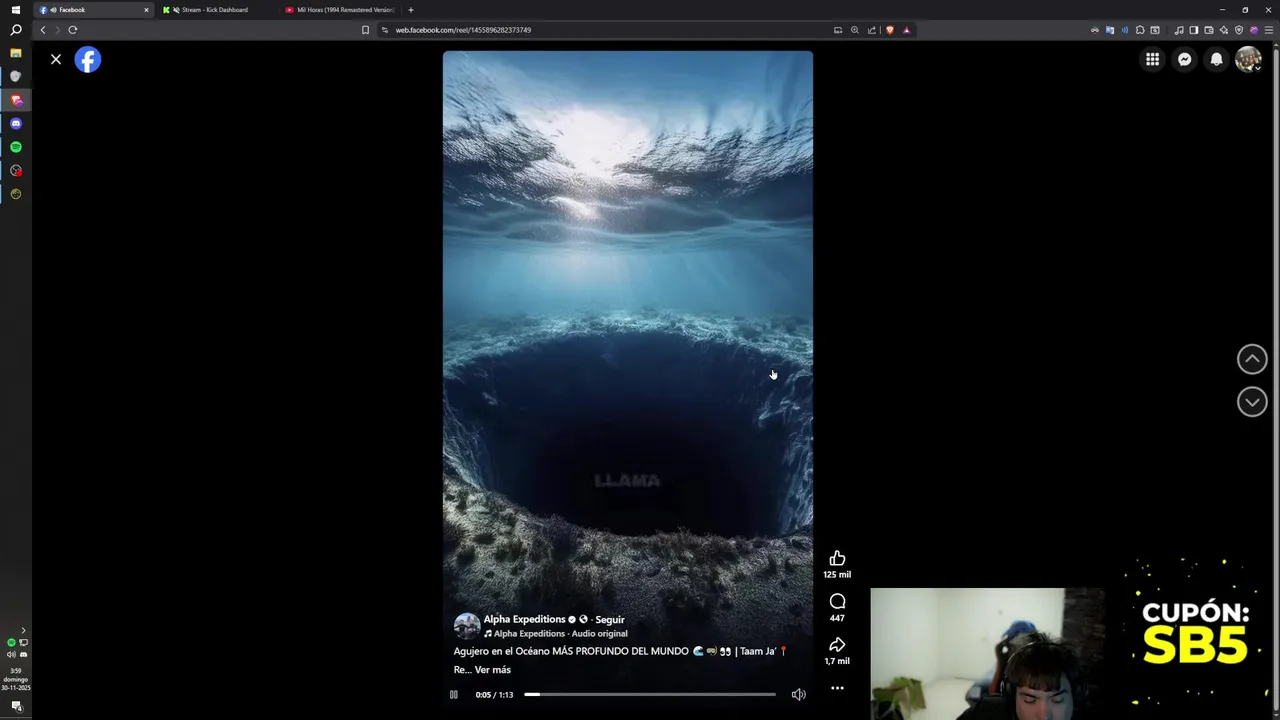Expand the description with Ver más
The width and height of the screenshot is (1280, 720).
click(492, 670)
